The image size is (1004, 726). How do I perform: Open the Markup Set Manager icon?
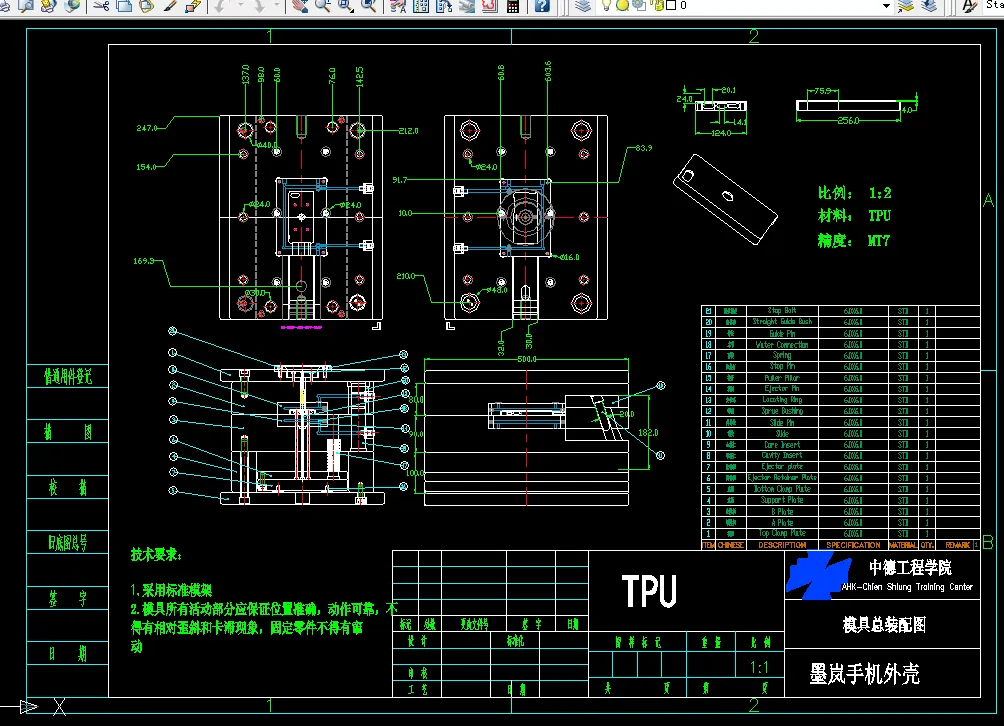pos(489,6)
